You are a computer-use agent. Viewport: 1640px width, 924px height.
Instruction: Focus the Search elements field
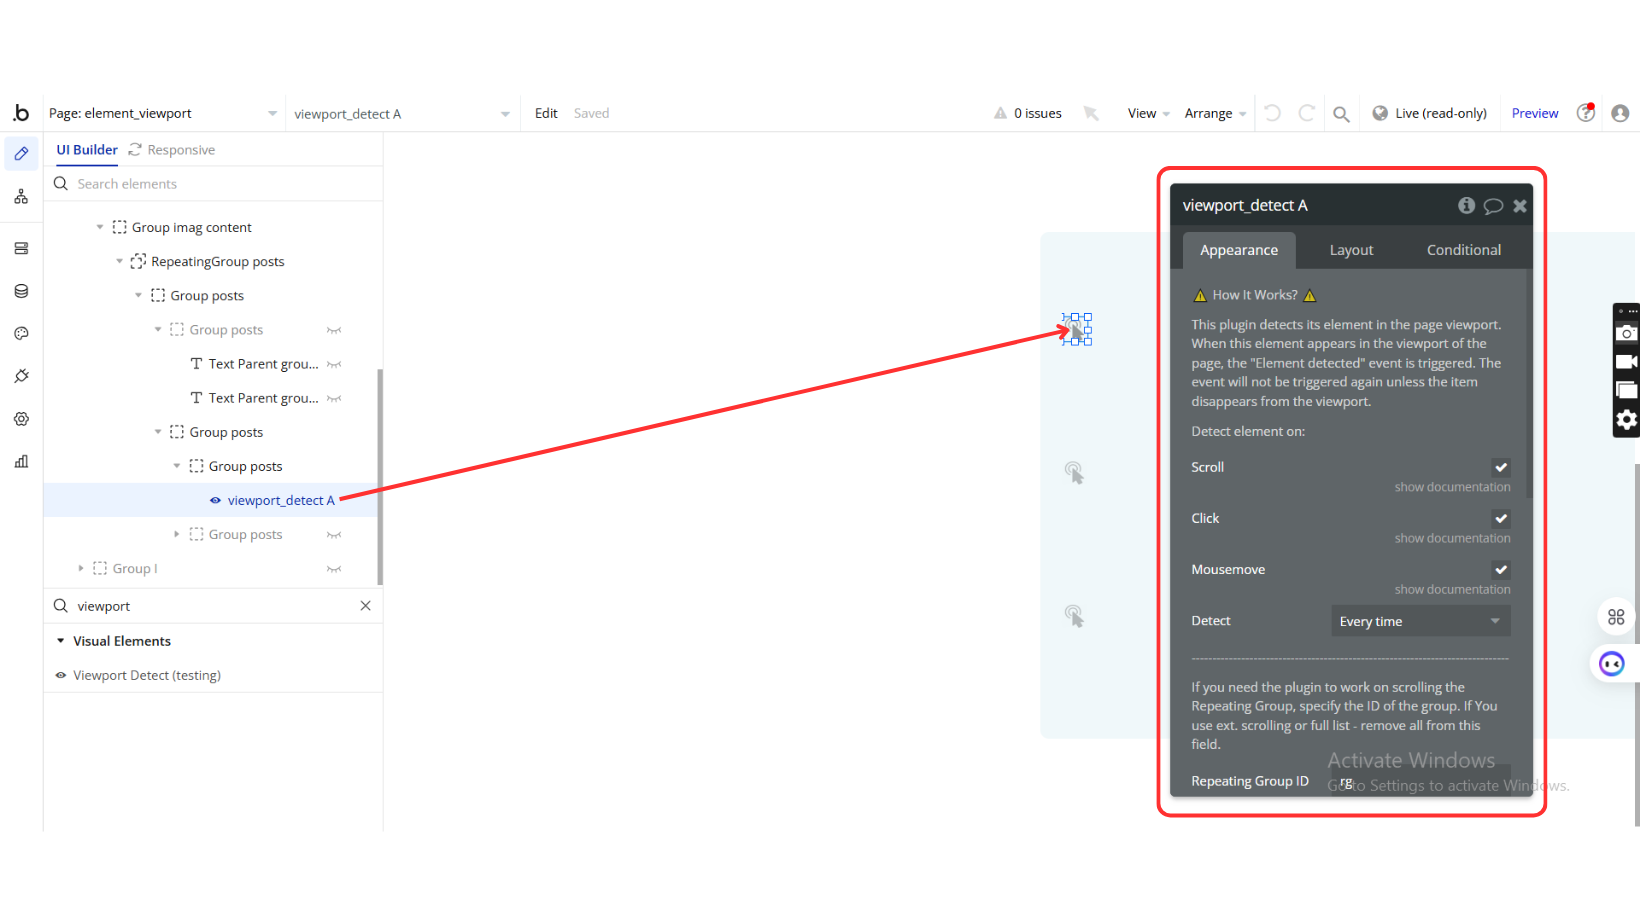(214, 184)
